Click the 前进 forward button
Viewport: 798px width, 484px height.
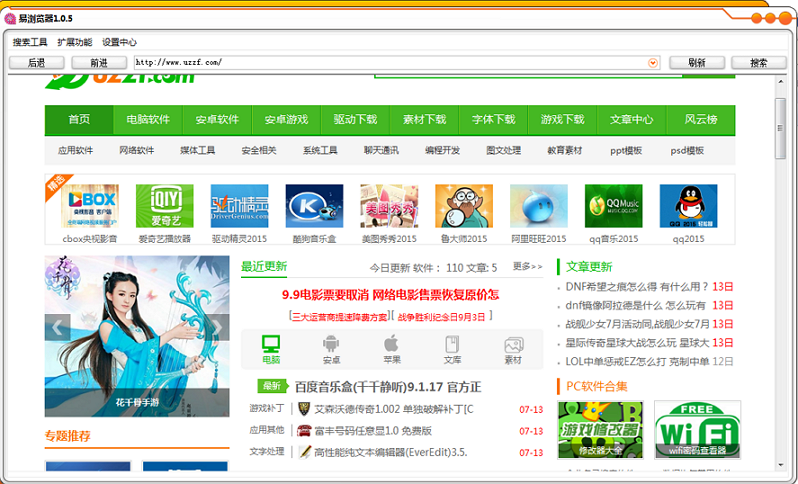[99, 63]
